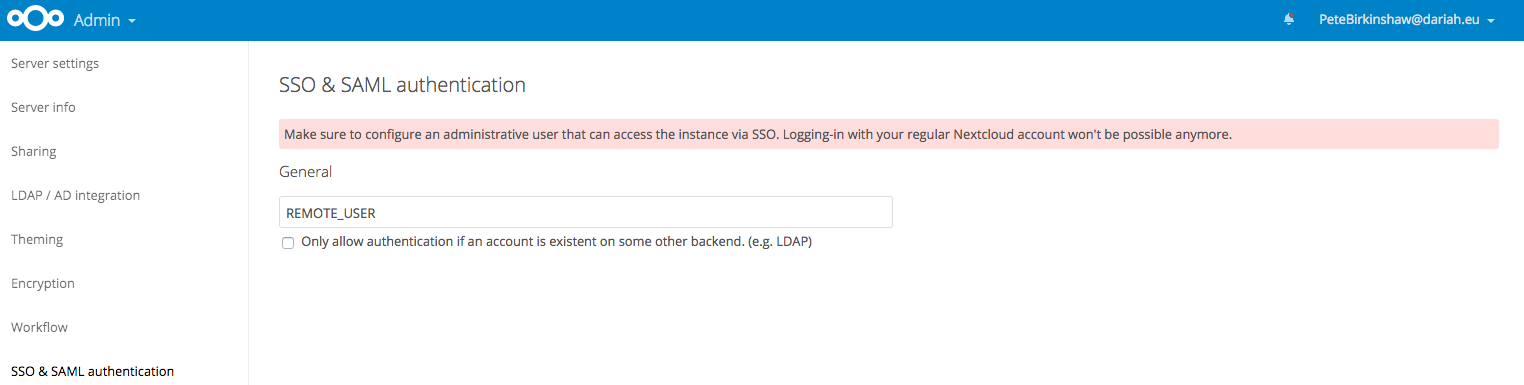Click the 'Only allow authentication' checkbox label
Viewport: 1524px width, 385px height.
[556, 242]
